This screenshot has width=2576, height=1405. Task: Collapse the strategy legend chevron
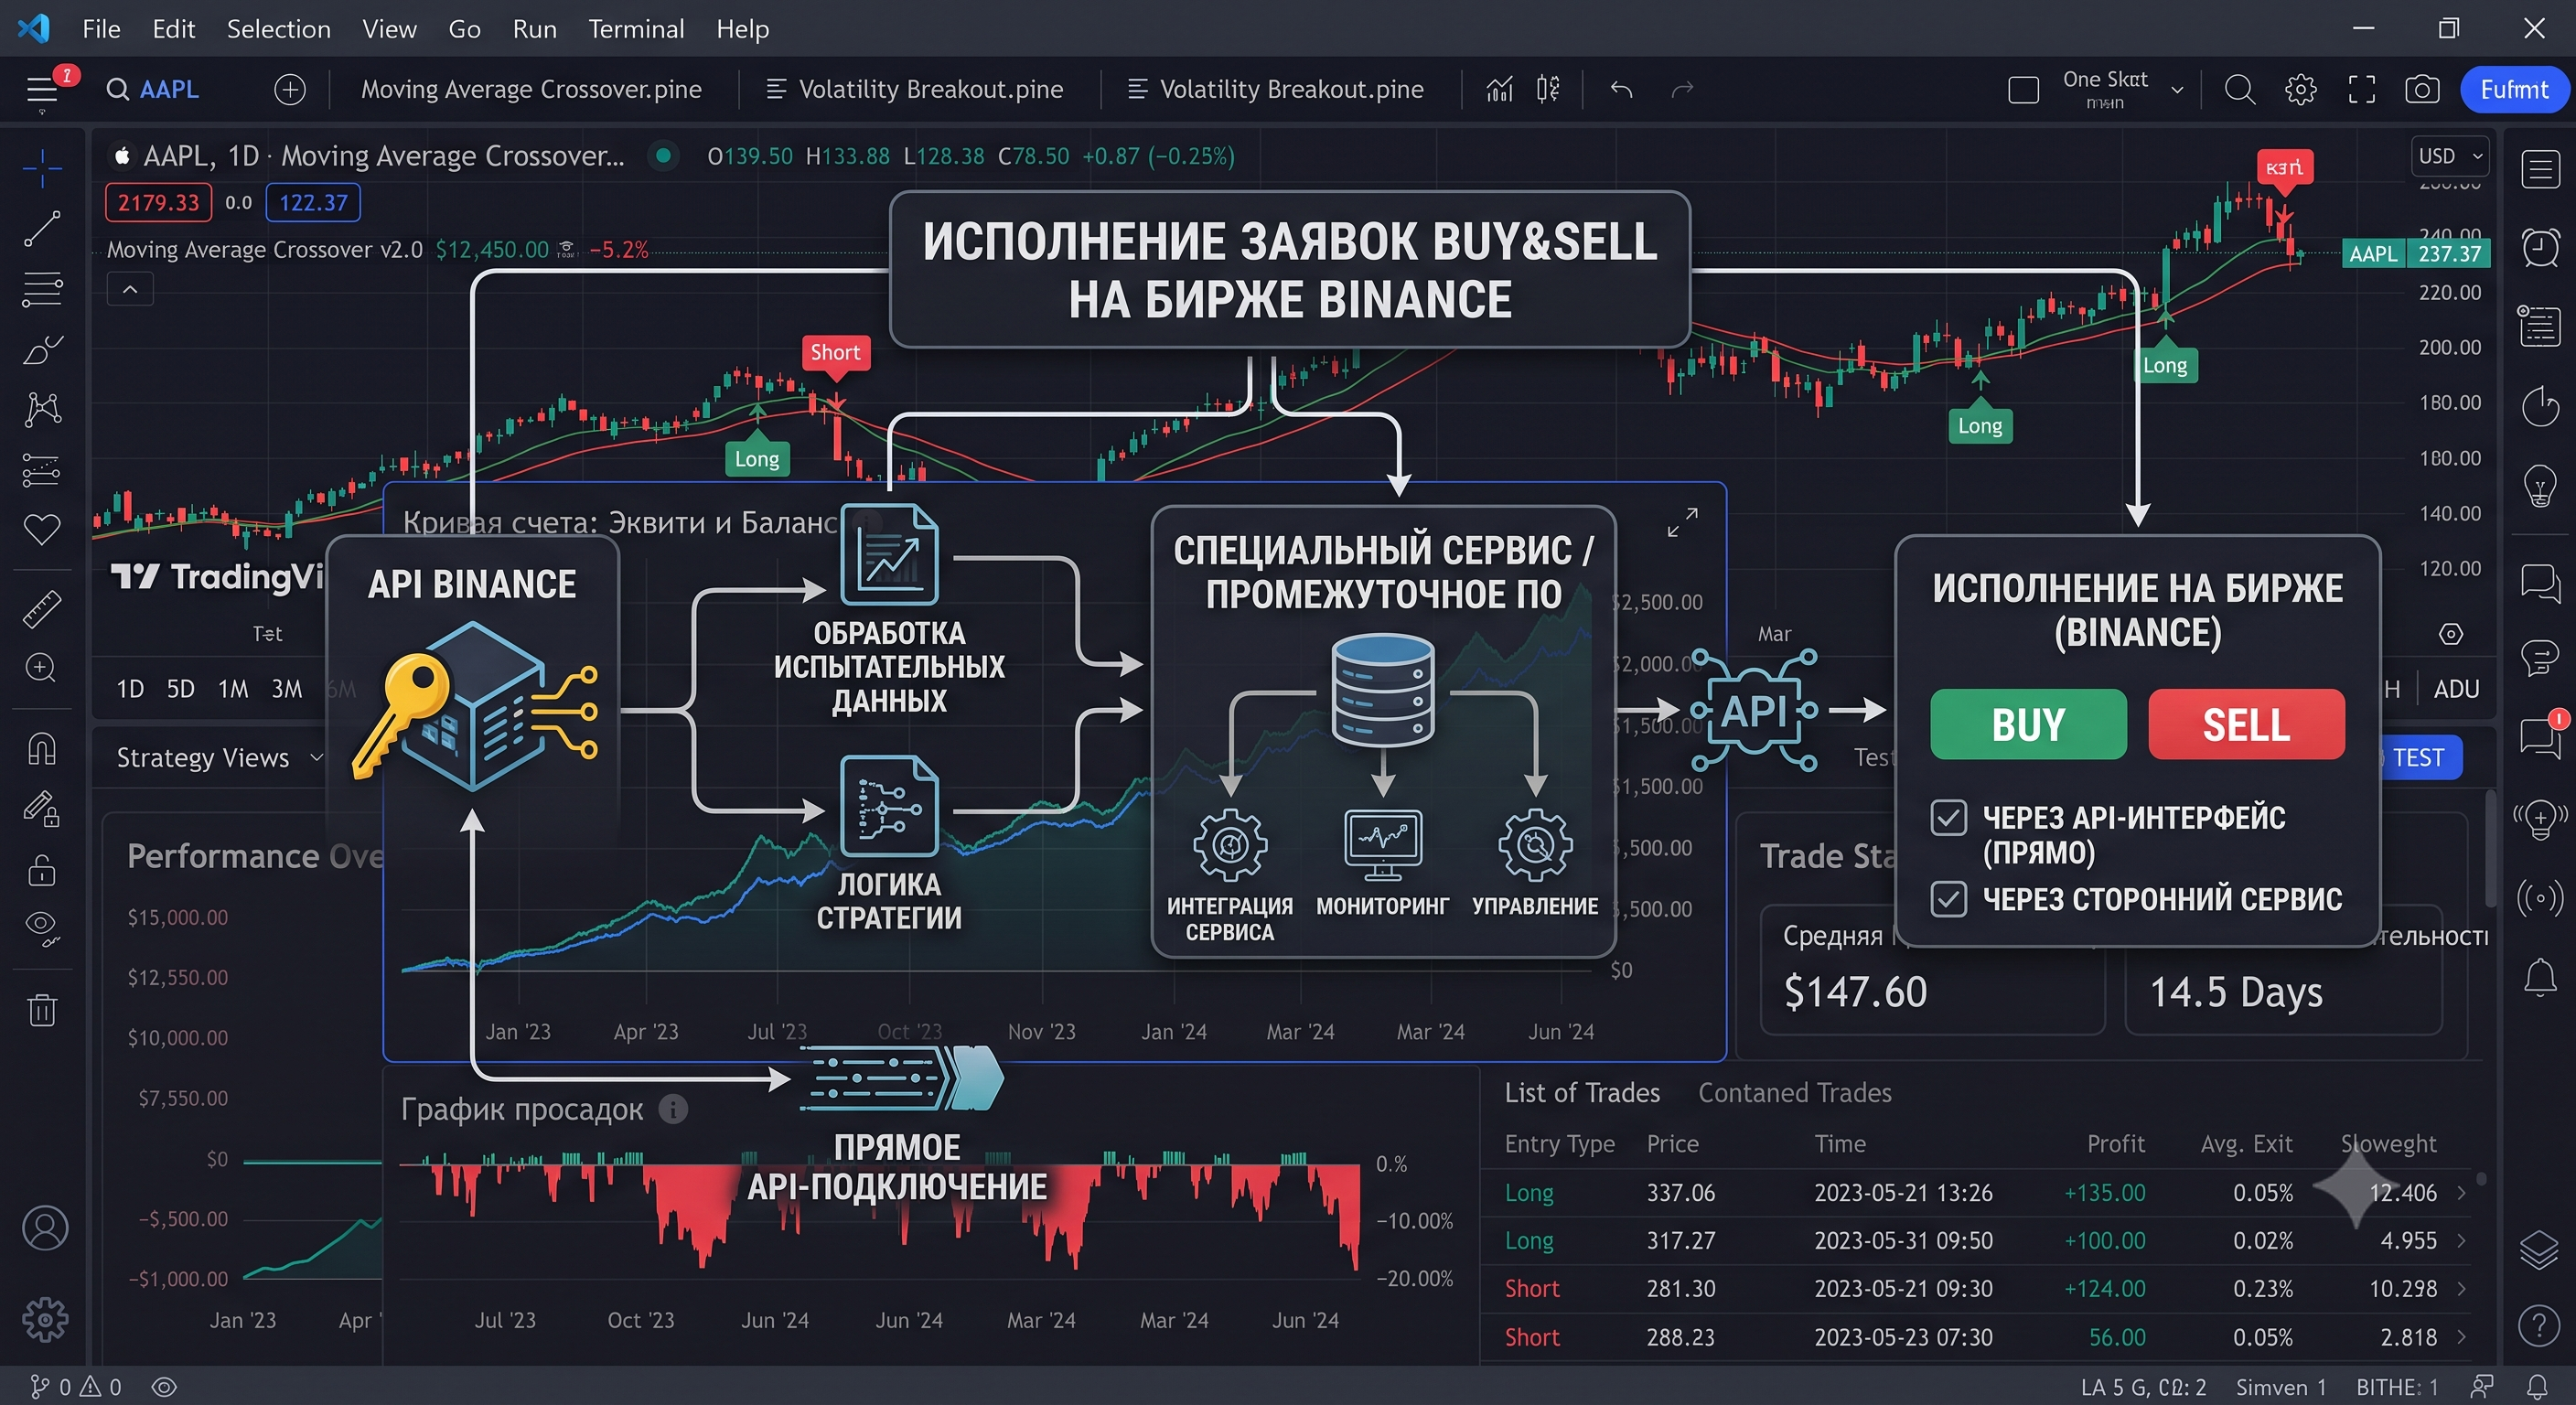coord(130,290)
